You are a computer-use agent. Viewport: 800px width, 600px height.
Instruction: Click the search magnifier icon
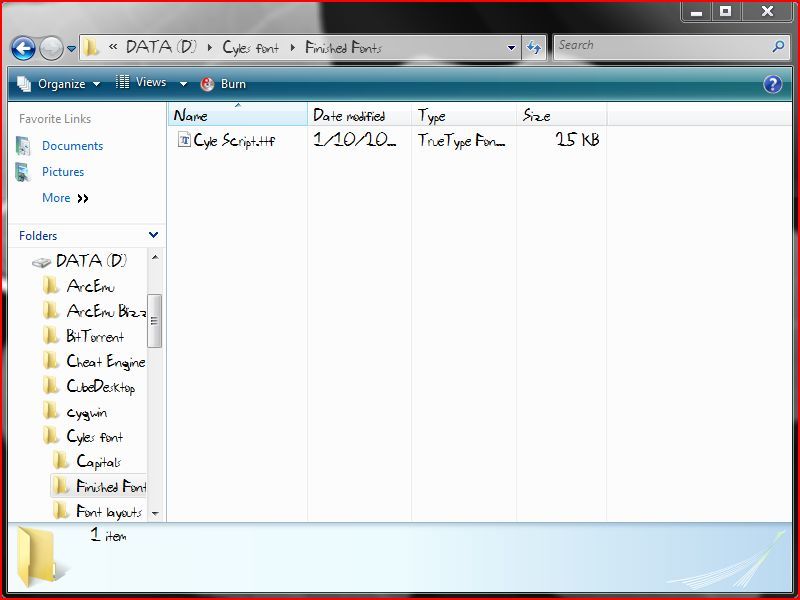(778, 47)
